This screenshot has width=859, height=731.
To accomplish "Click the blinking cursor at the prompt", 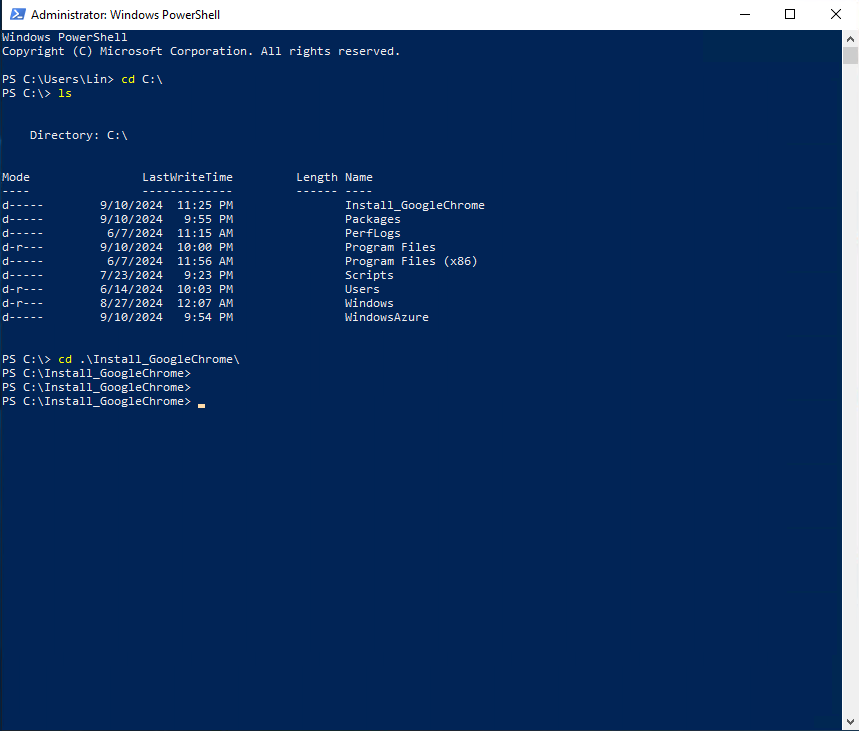I will tap(201, 405).
